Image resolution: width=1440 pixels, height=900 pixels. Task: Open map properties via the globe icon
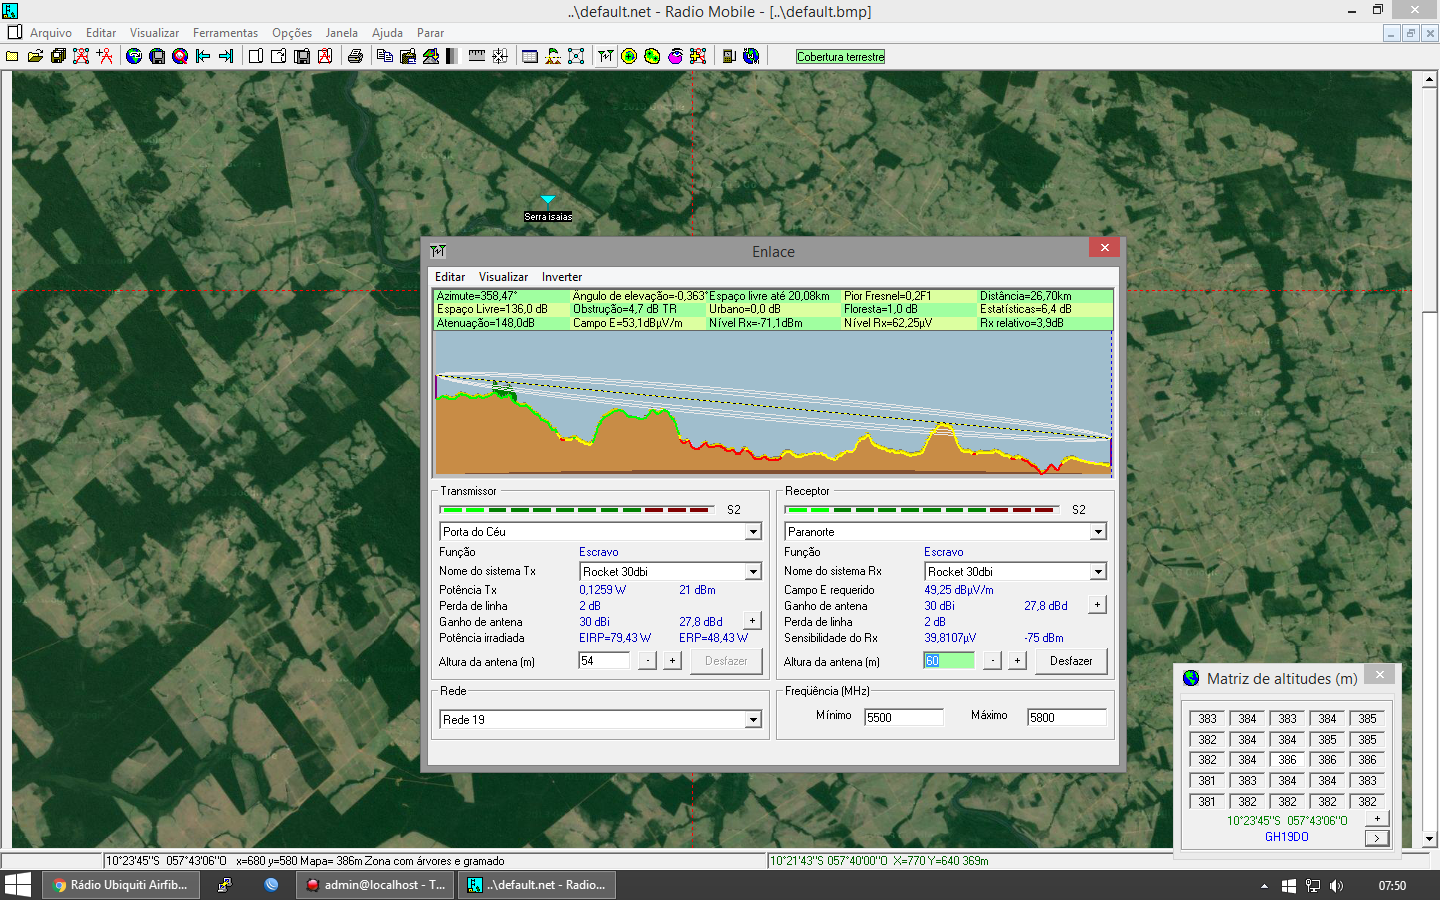(134, 56)
